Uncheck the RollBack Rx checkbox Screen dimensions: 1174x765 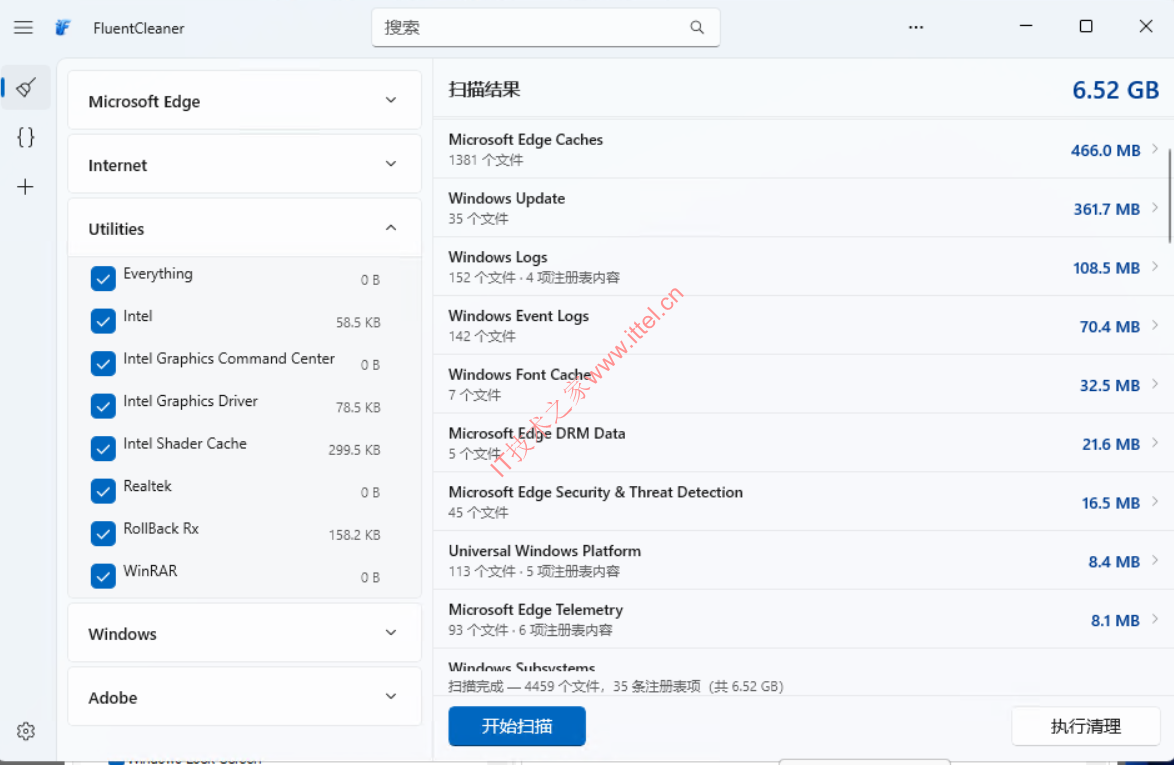coord(103,534)
